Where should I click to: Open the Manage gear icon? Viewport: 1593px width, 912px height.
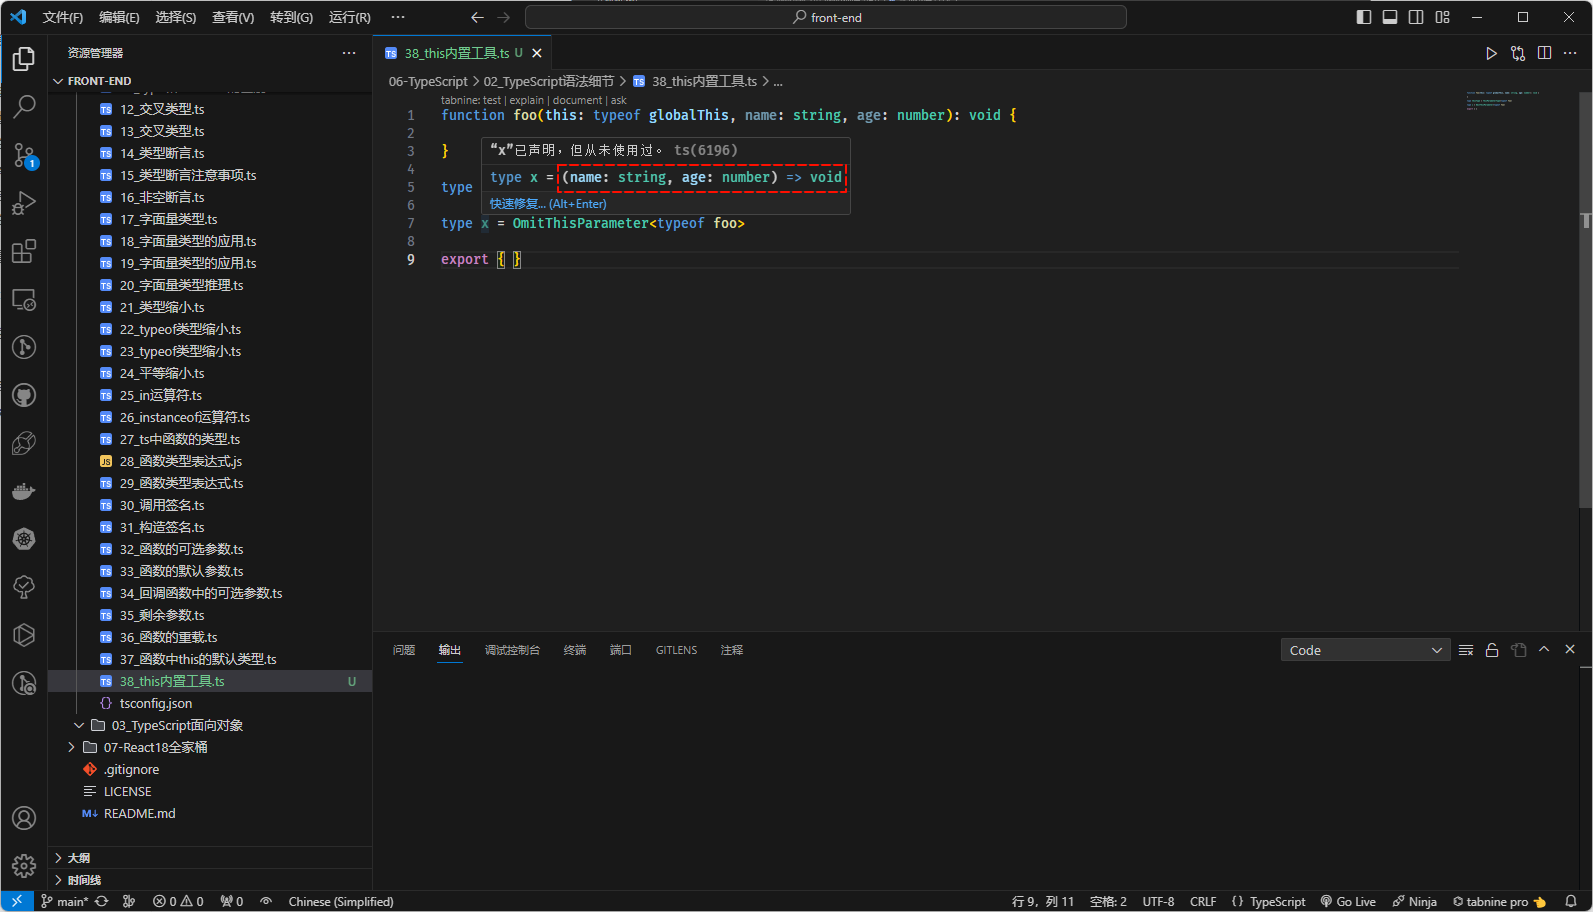(x=24, y=865)
